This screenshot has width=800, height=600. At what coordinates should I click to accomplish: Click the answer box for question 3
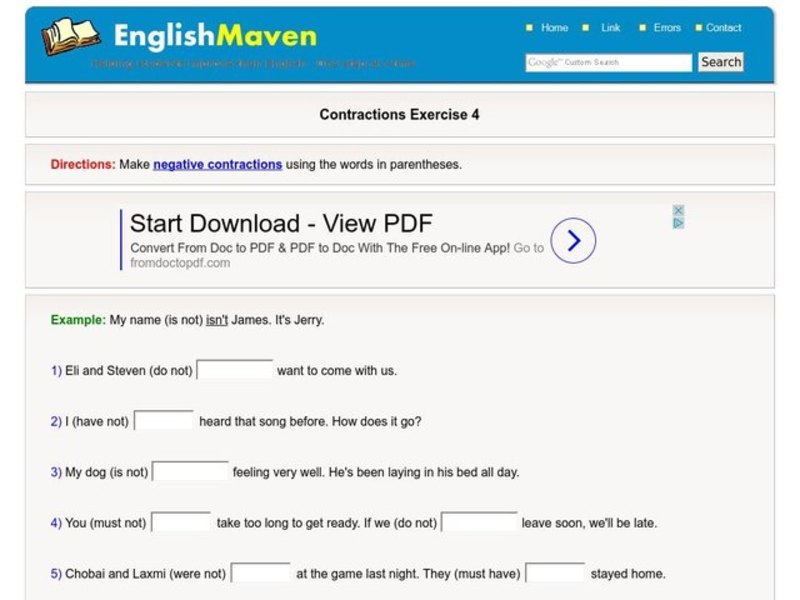tap(191, 471)
